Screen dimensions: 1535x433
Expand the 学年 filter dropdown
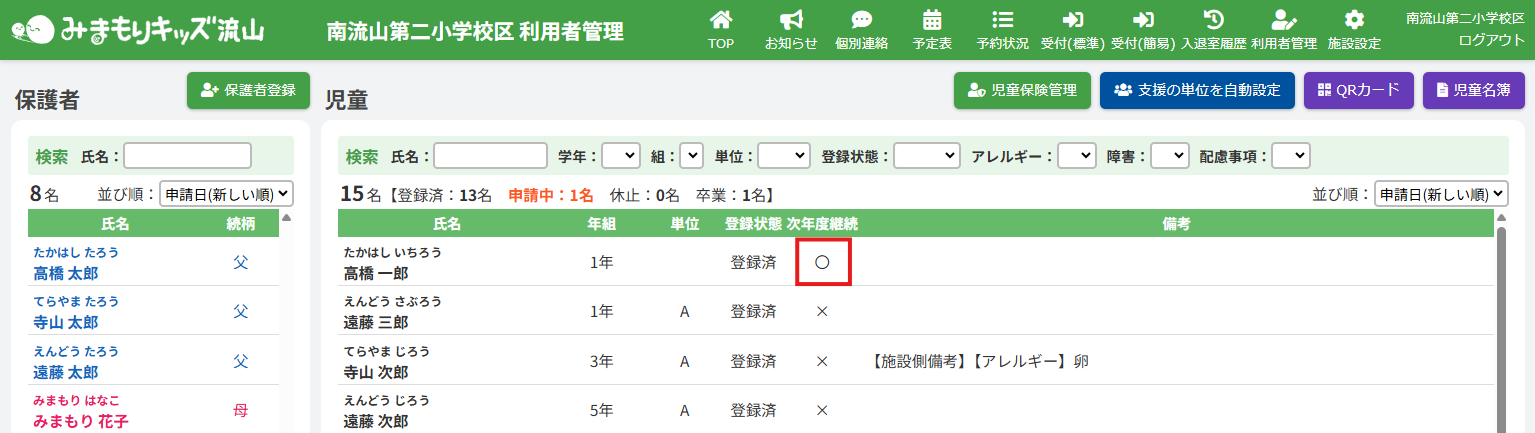(620, 156)
